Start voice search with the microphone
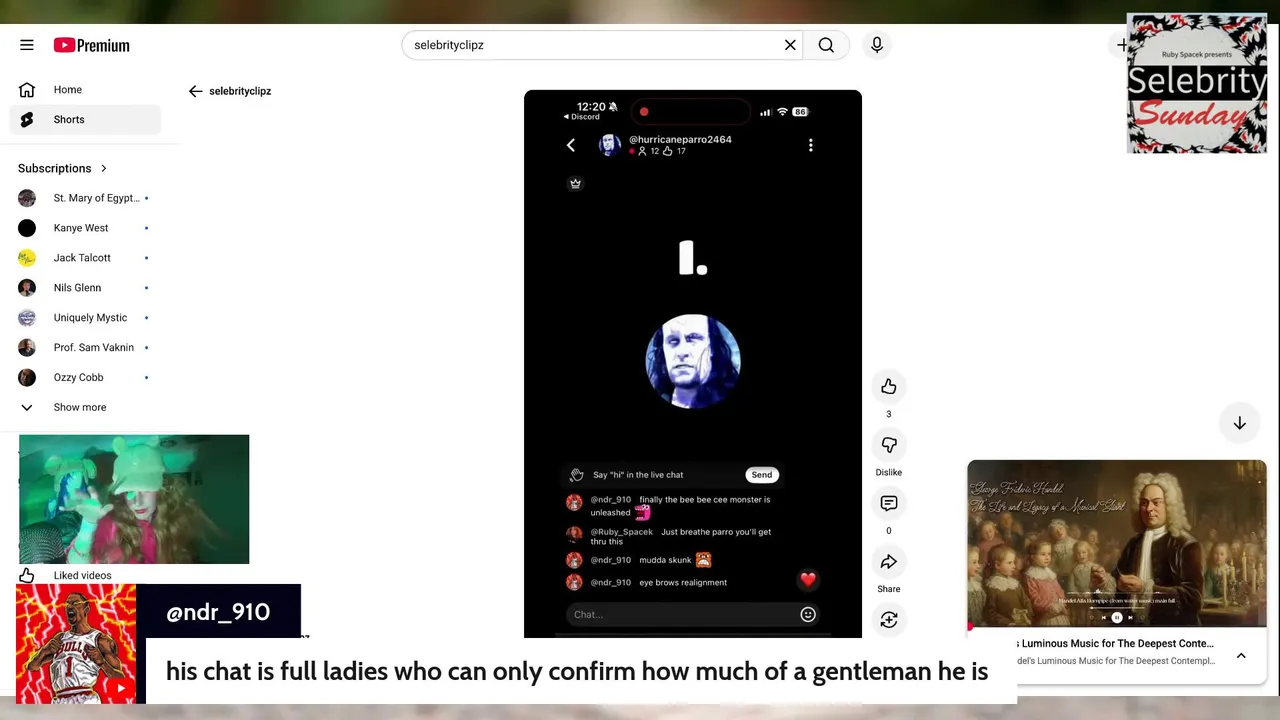The width and height of the screenshot is (1280, 720). click(x=877, y=45)
